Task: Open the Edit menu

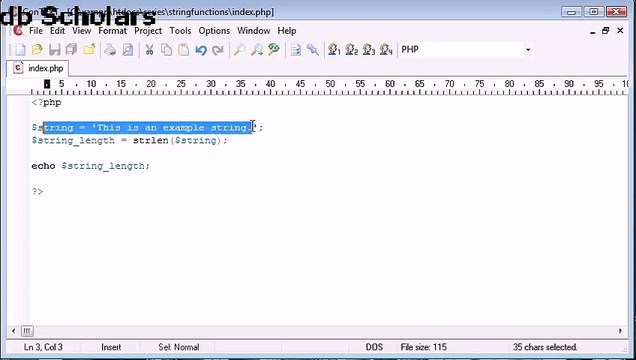Action: tap(57, 31)
